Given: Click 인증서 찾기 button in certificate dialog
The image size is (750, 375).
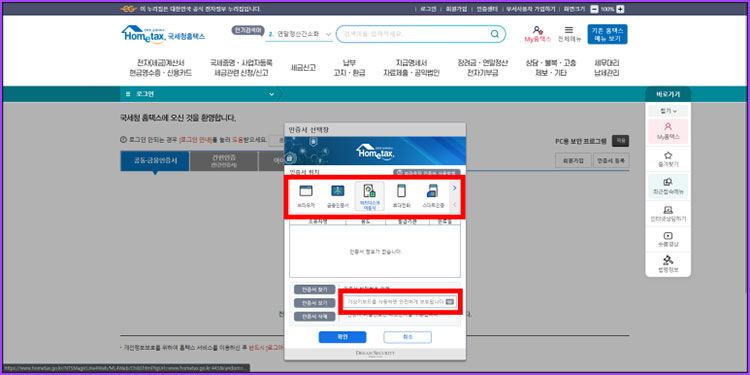Looking at the screenshot, I should point(314,290).
